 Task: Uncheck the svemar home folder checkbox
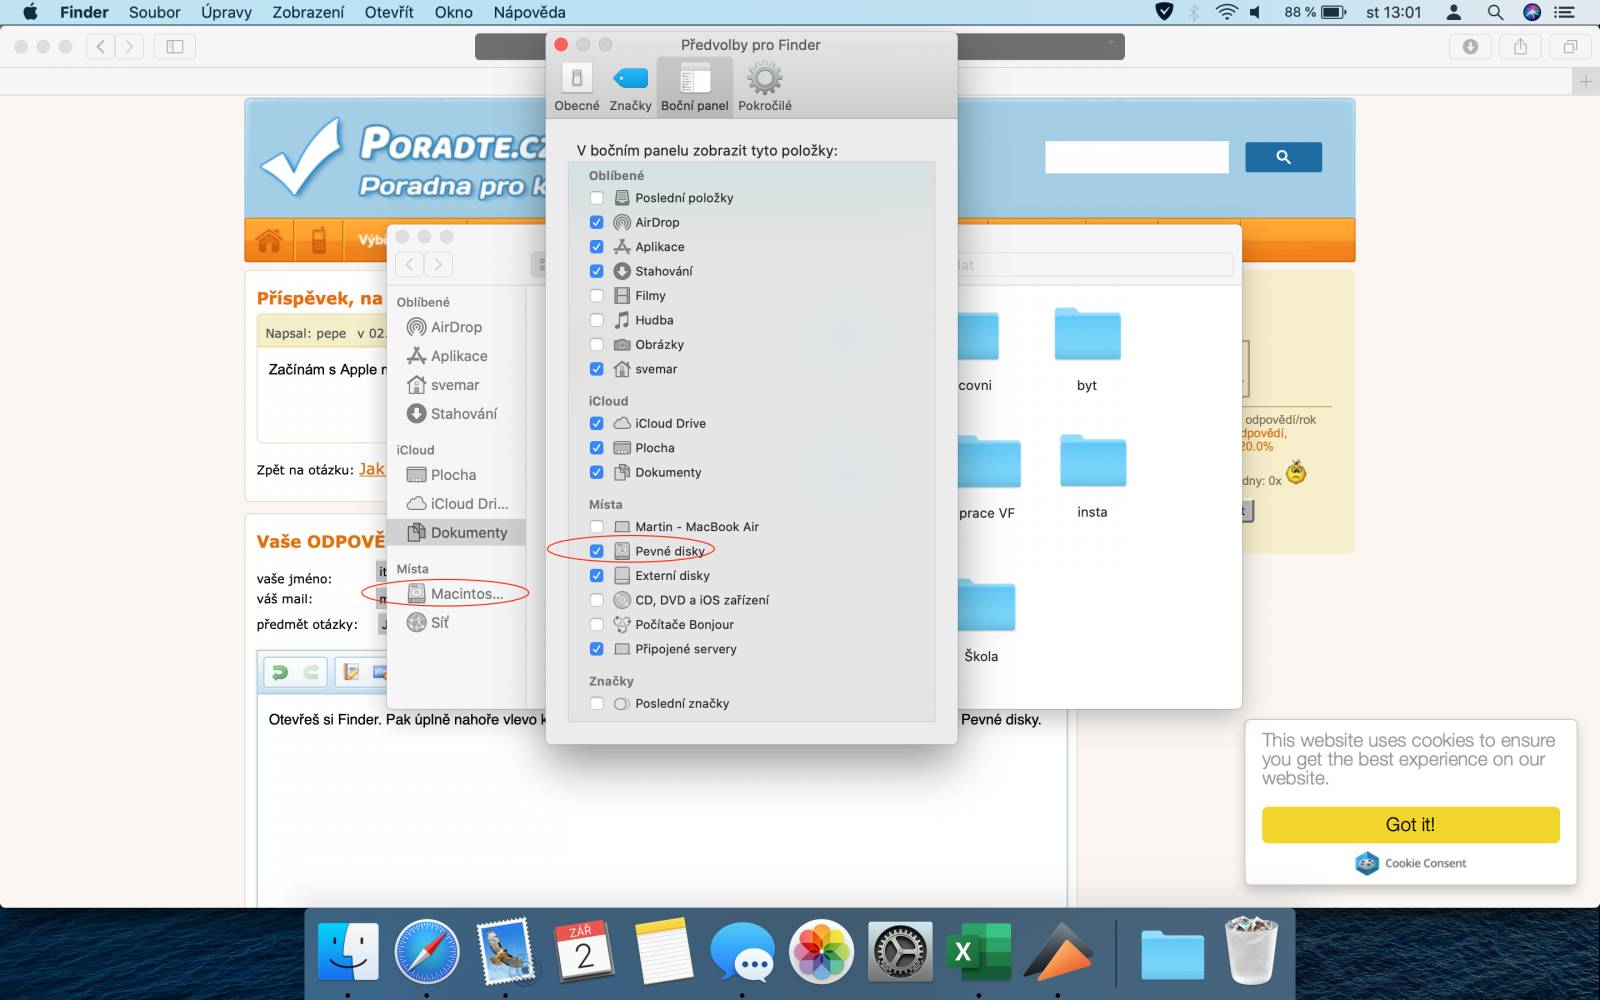coord(597,369)
